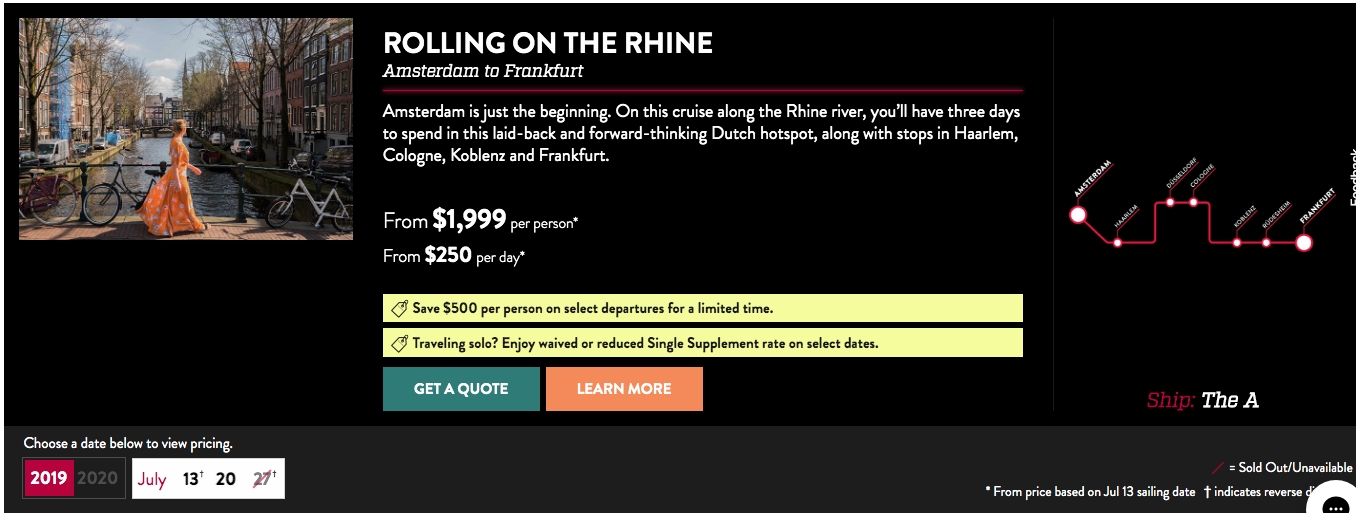Choose the July 20 sailing date
The width and height of the screenshot is (1356, 513).
pyautogui.click(x=226, y=479)
